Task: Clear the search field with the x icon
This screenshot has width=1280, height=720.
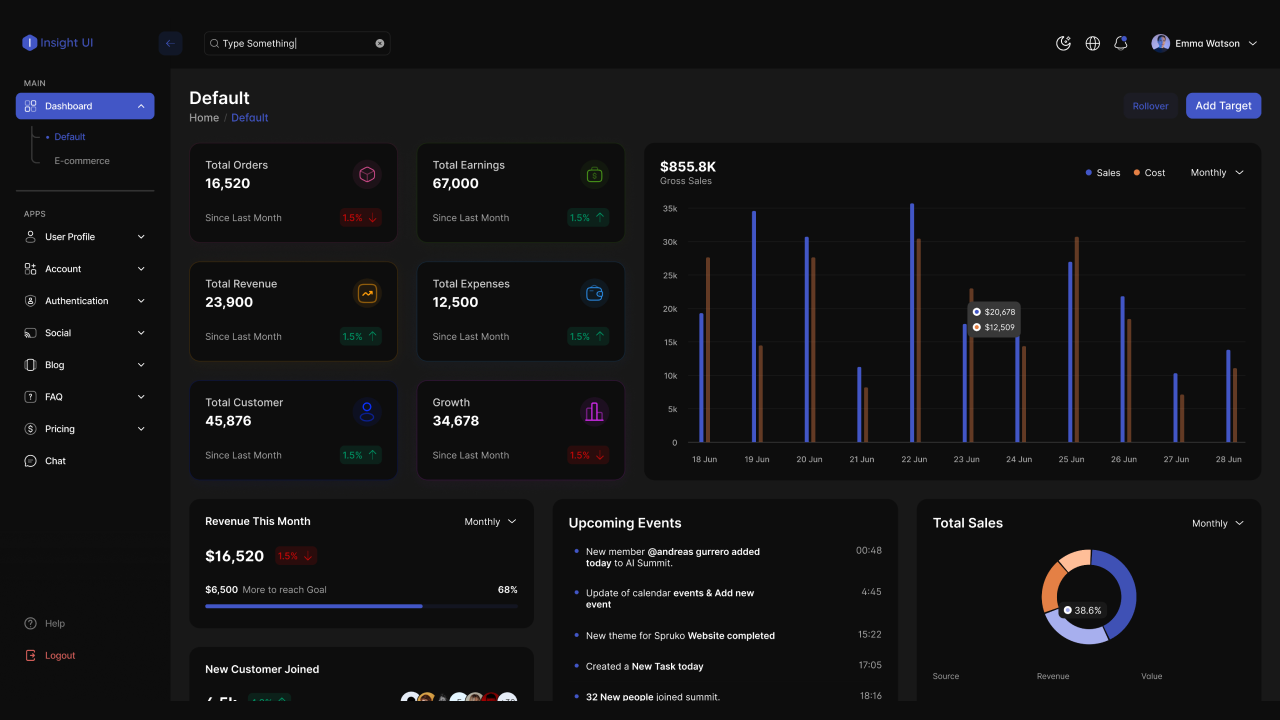Action: click(379, 43)
